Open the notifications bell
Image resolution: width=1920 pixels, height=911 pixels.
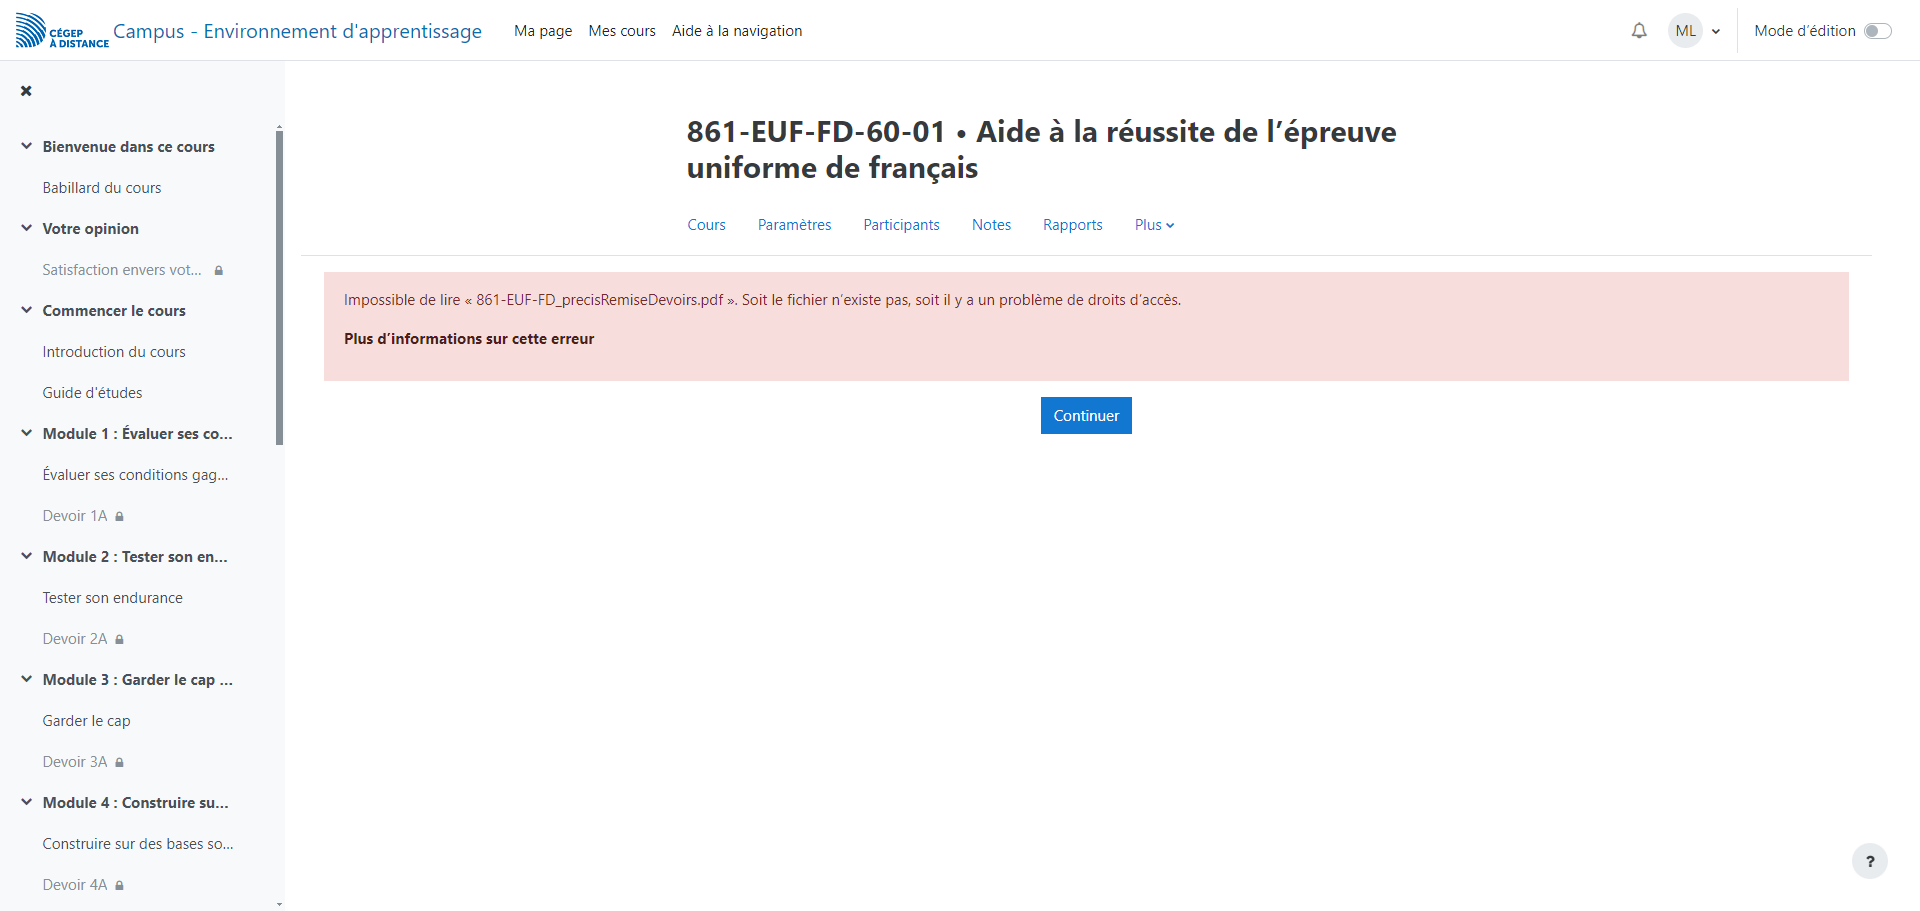point(1639,31)
